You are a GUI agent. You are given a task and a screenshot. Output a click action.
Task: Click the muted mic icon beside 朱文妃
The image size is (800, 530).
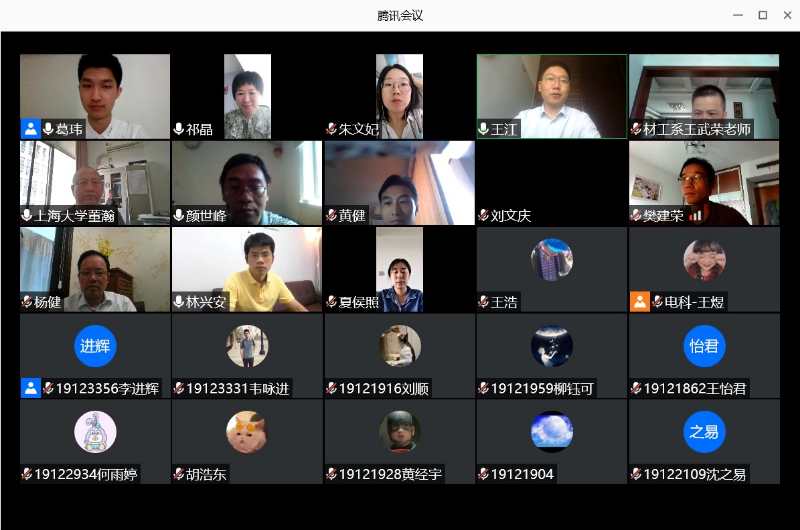331,129
